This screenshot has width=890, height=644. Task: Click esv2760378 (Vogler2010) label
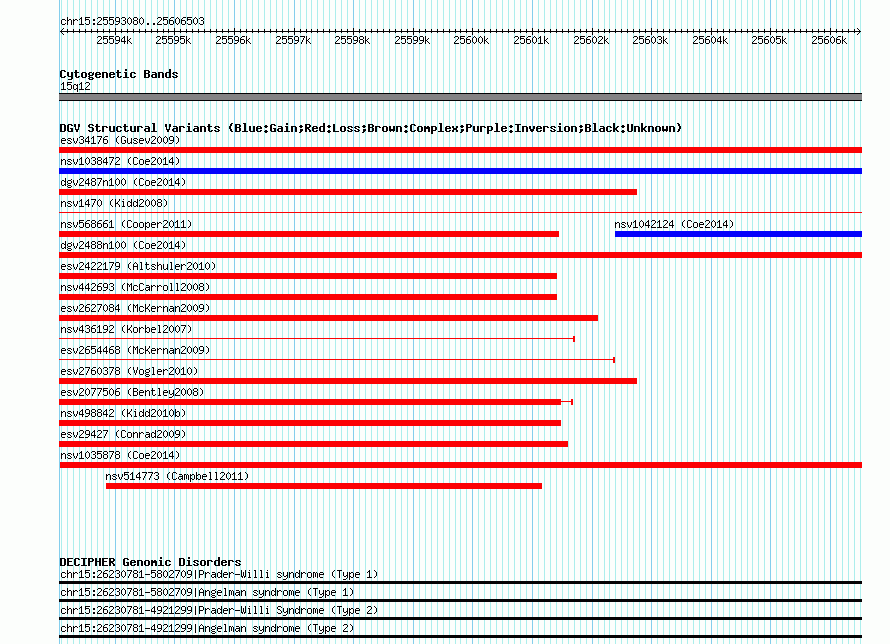point(129,371)
